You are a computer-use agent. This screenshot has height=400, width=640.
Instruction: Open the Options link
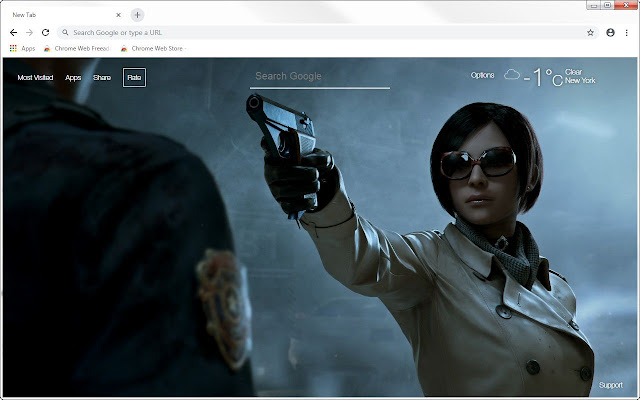click(482, 75)
